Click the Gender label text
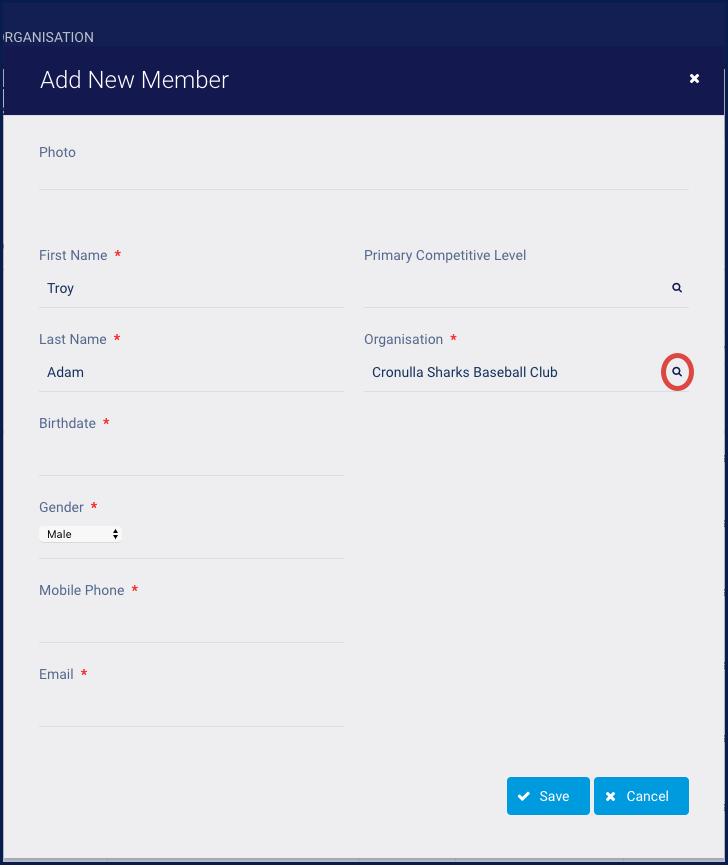This screenshot has height=865, width=728. click(x=62, y=507)
